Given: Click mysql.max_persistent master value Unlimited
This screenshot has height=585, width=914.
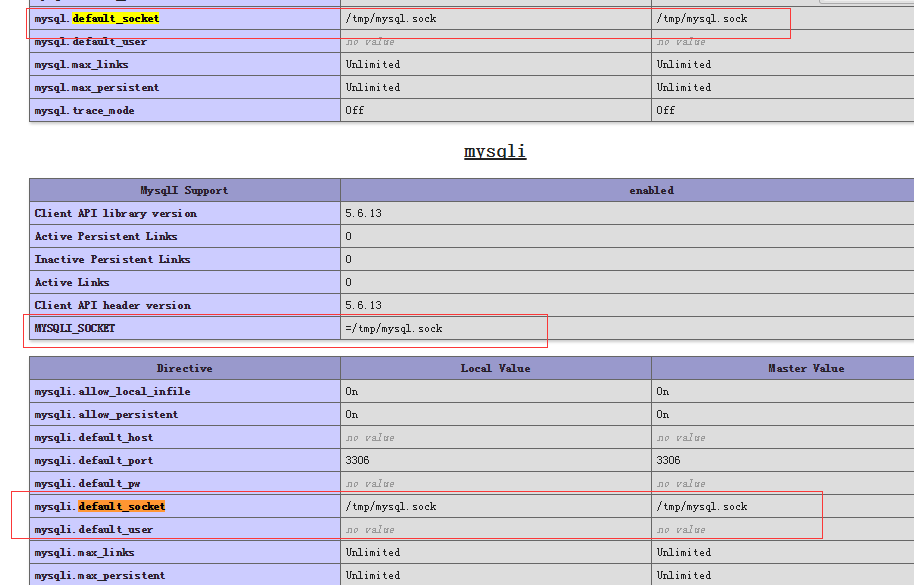Looking at the screenshot, I should (x=684, y=87).
